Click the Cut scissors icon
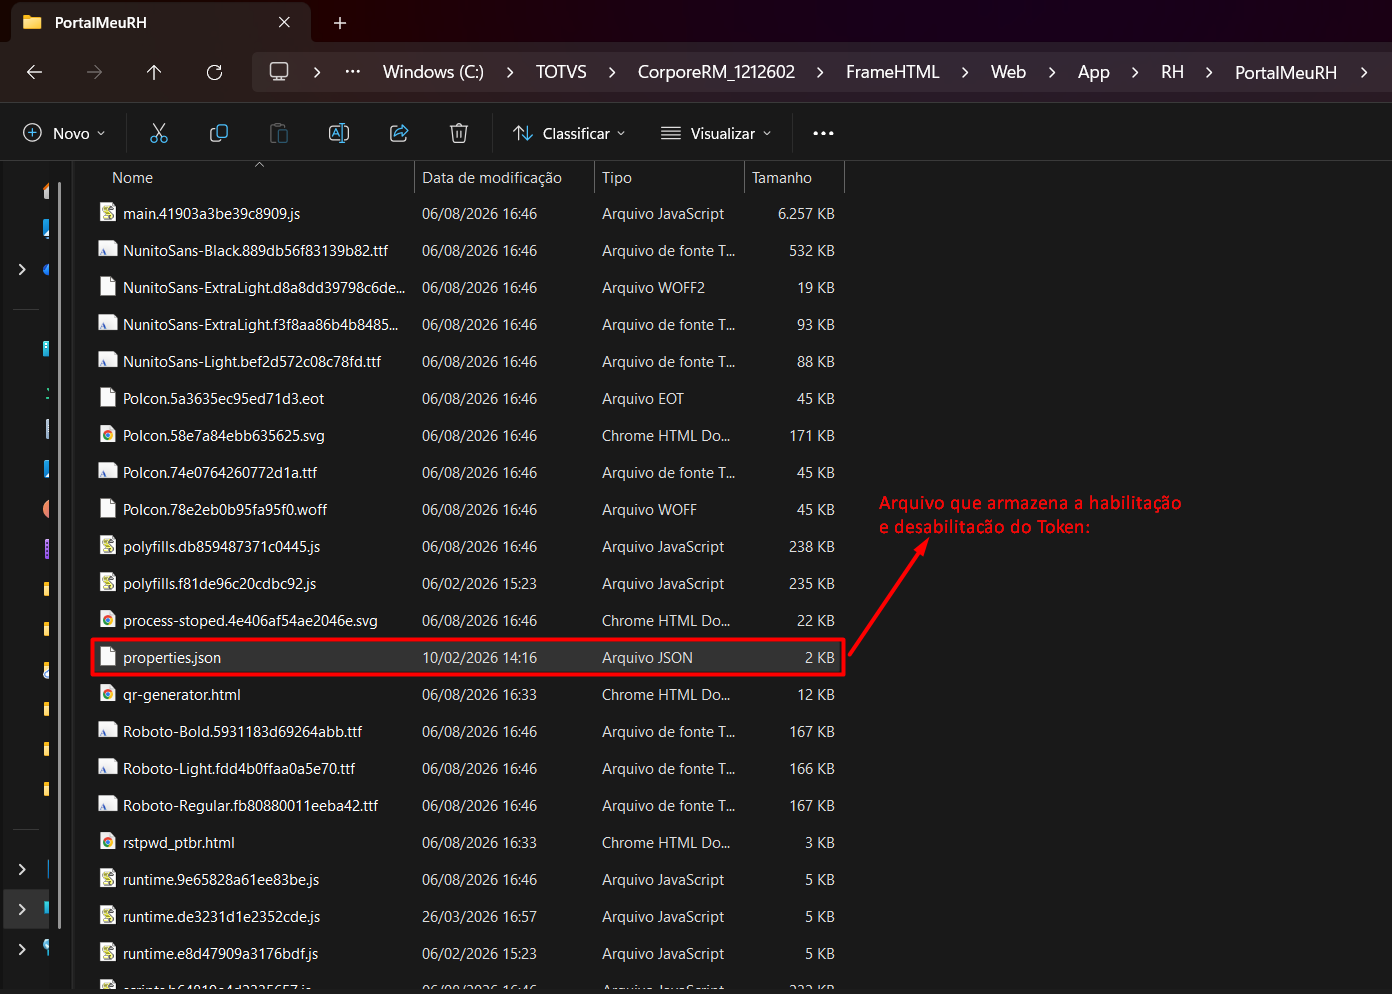This screenshot has height=994, width=1392. (x=159, y=133)
